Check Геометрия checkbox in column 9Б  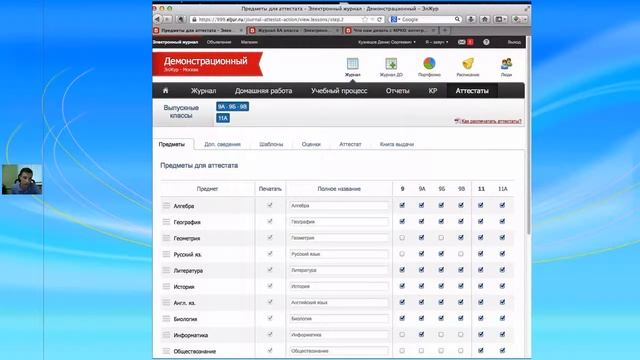click(x=441, y=238)
